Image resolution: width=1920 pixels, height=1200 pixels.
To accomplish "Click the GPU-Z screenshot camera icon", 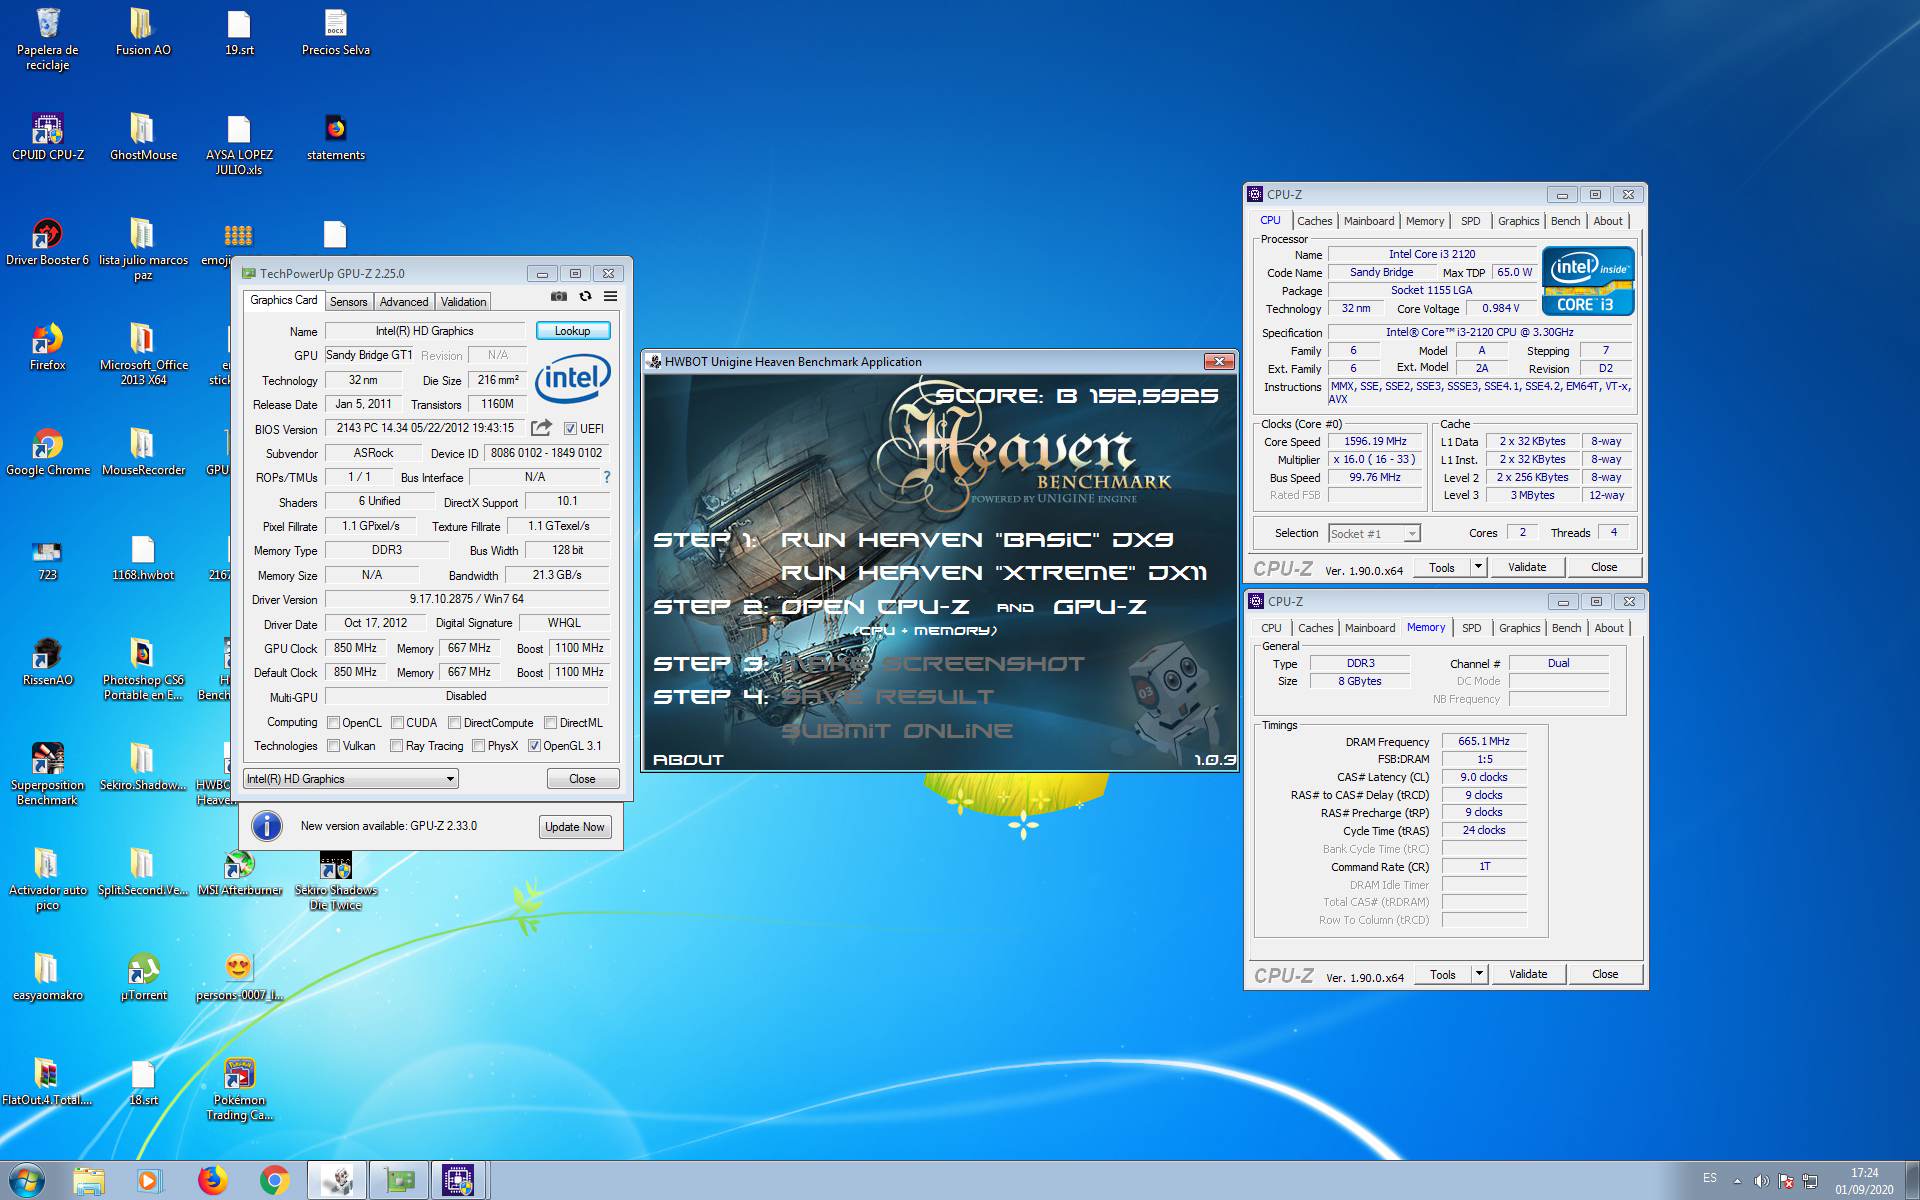I will (x=559, y=297).
